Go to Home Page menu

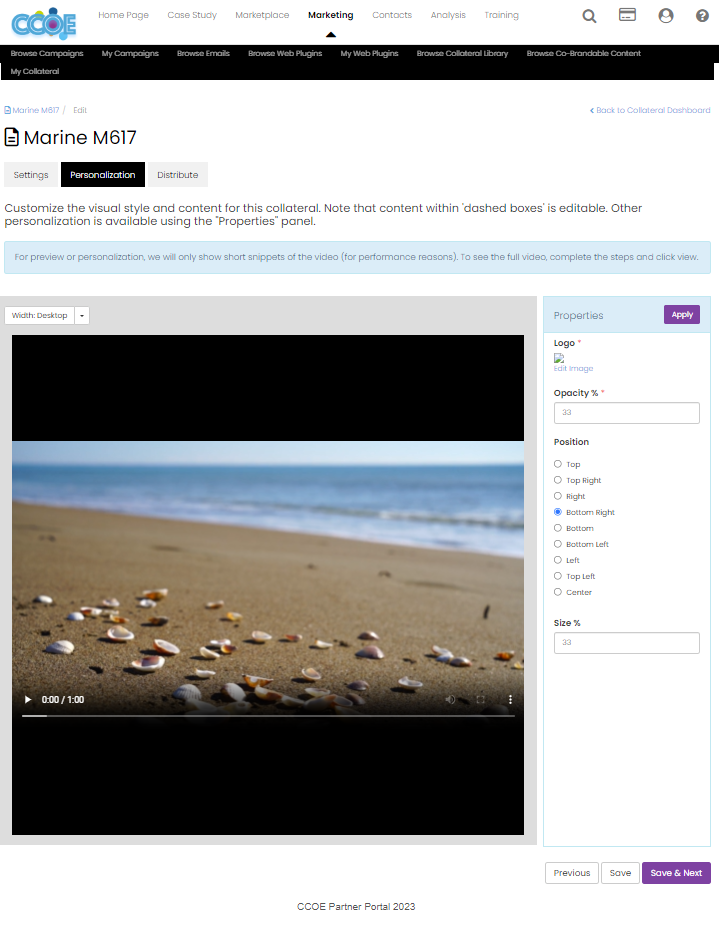[x=123, y=15]
